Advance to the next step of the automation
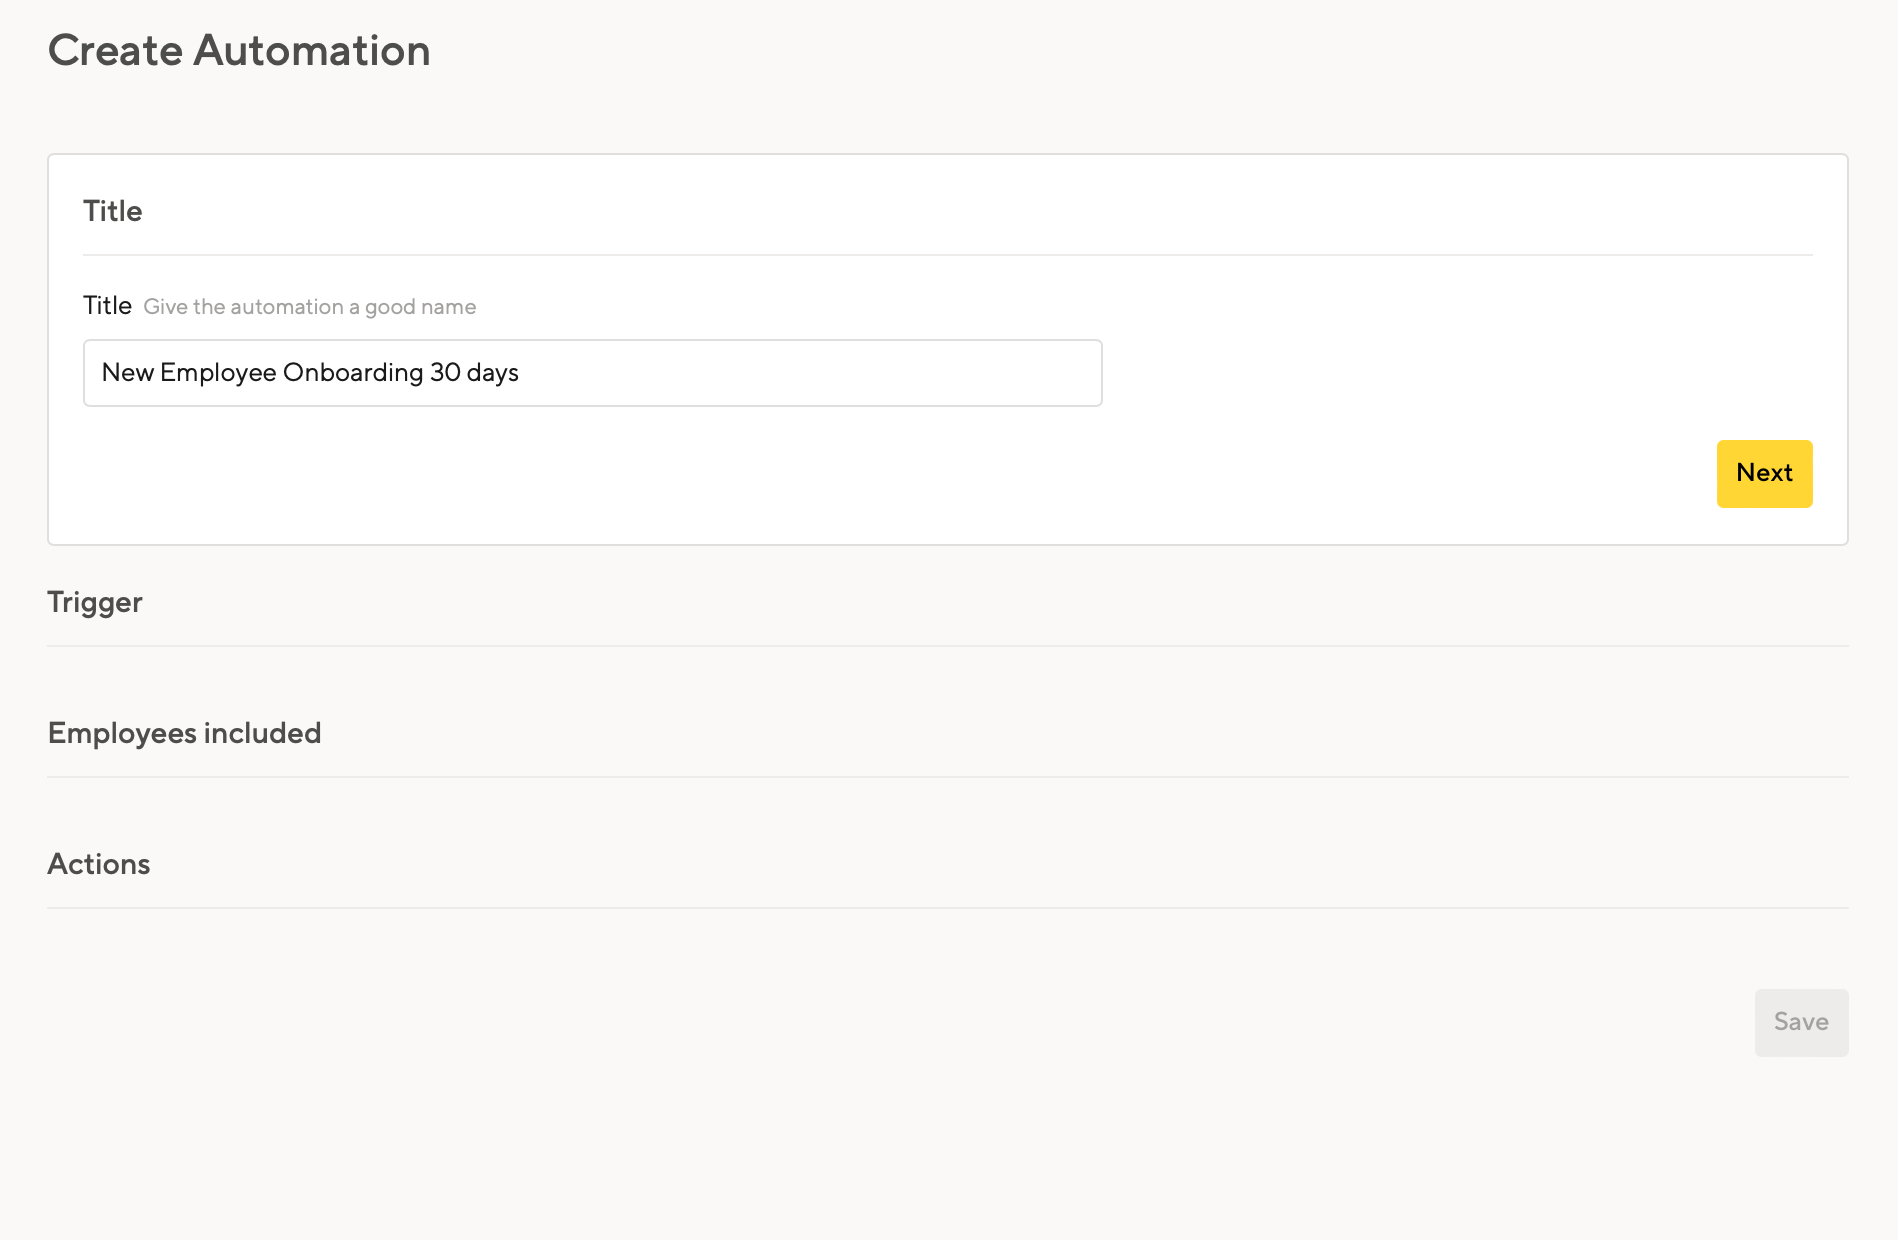Screen dimensions: 1898x1240 tap(1764, 473)
